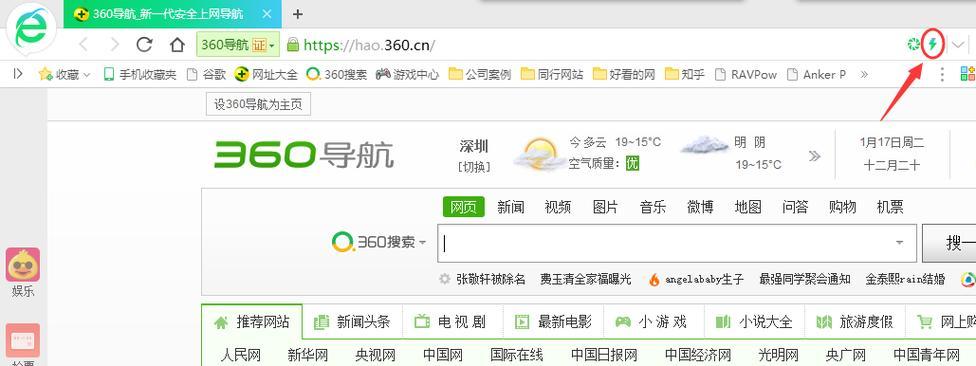Image resolution: width=976 pixels, height=366 pixels.
Task: Open 手机收藏夹 bookmark
Action: [140, 75]
